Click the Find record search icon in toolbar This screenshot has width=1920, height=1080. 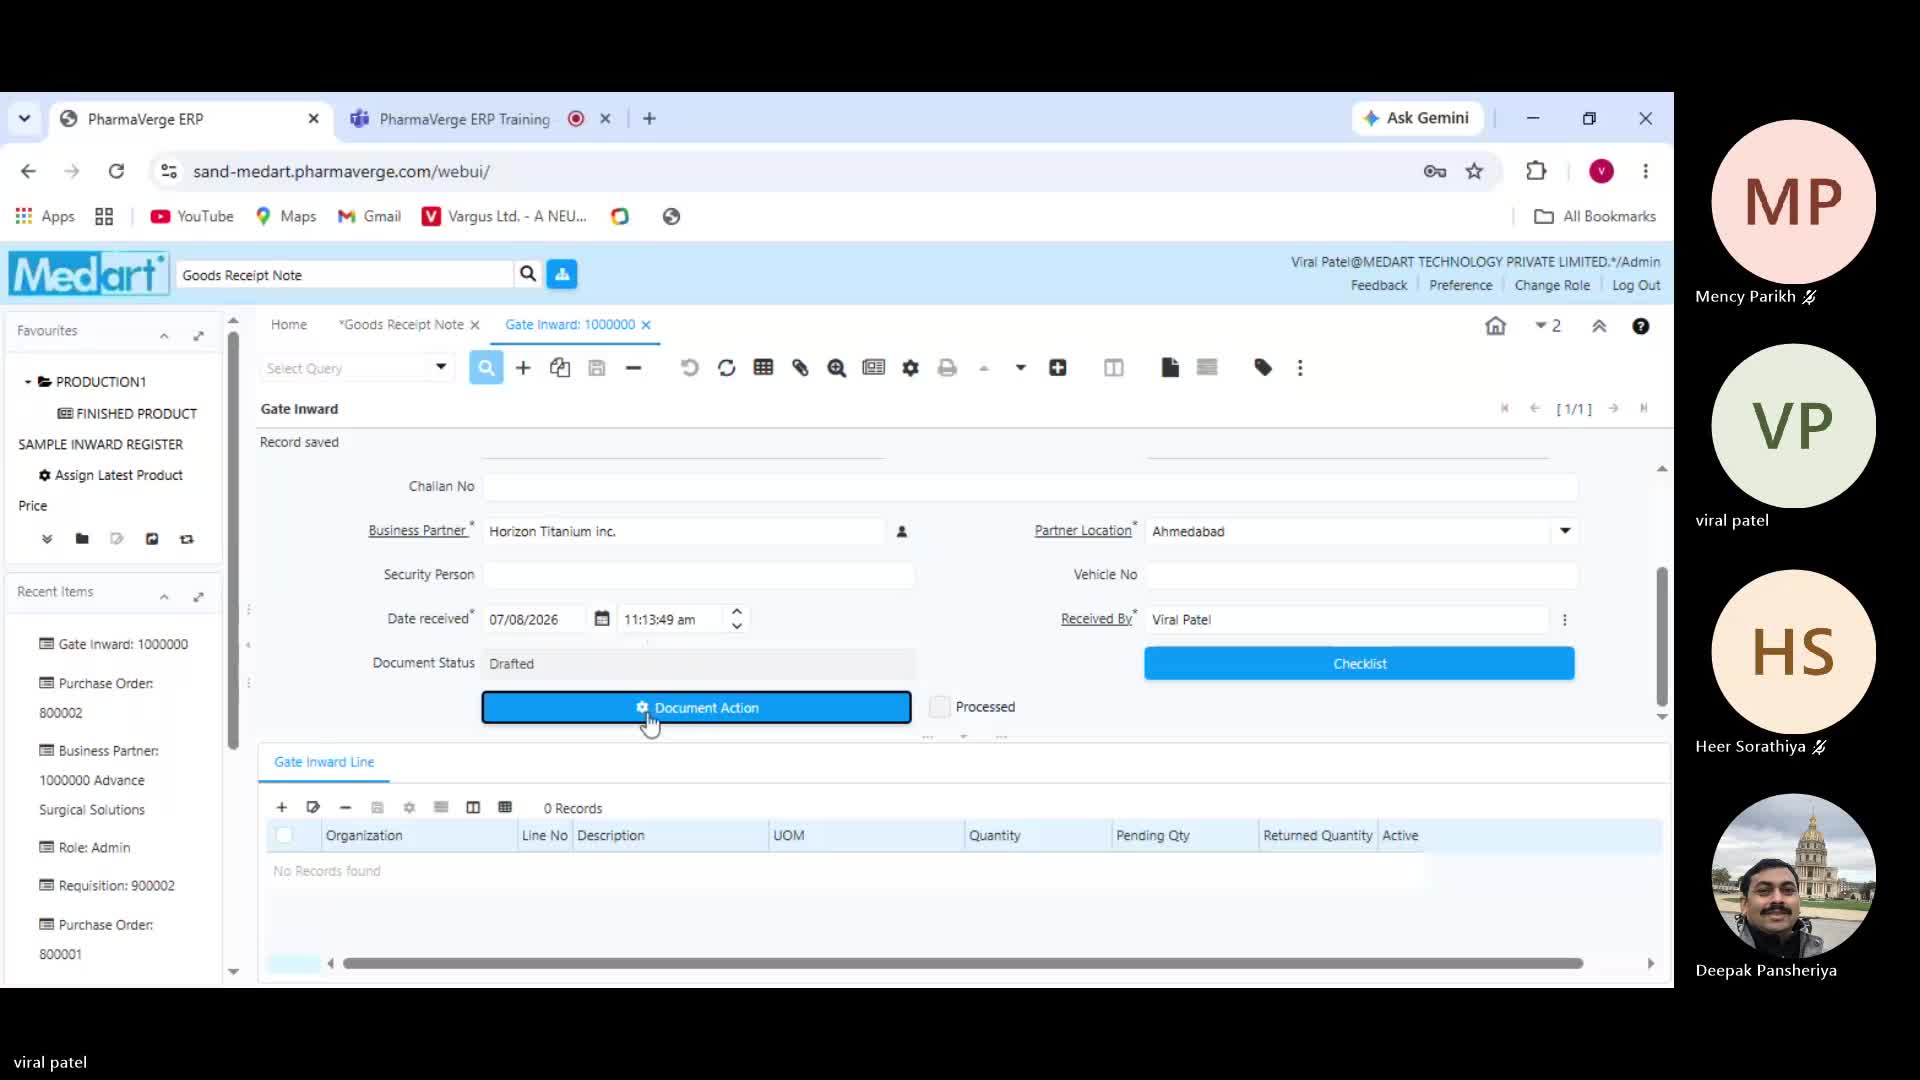click(x=486, y=368)
